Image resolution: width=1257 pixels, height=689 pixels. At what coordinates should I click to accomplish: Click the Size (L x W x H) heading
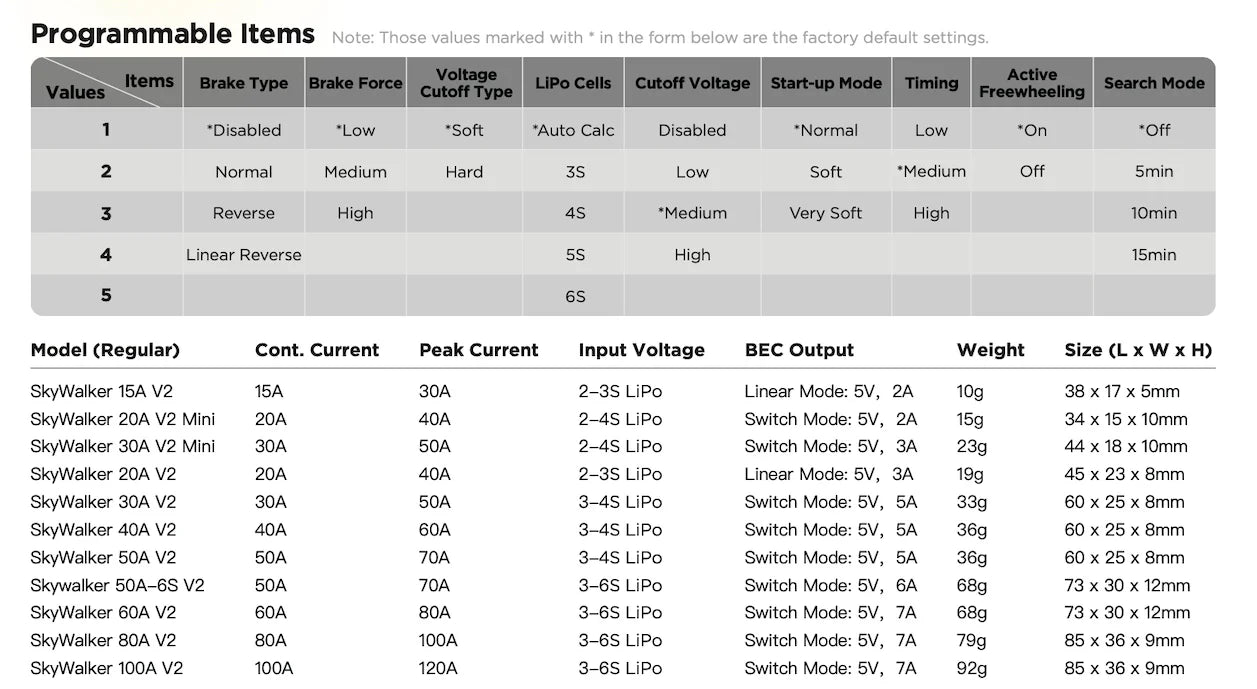click(x=1138, y=350)
